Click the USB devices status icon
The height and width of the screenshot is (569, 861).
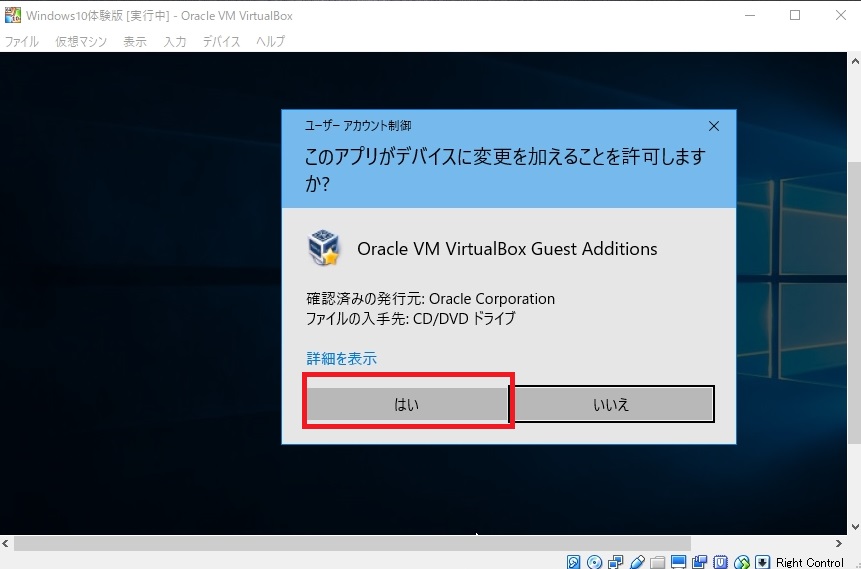pyautogui.click(x=637, y=562)
